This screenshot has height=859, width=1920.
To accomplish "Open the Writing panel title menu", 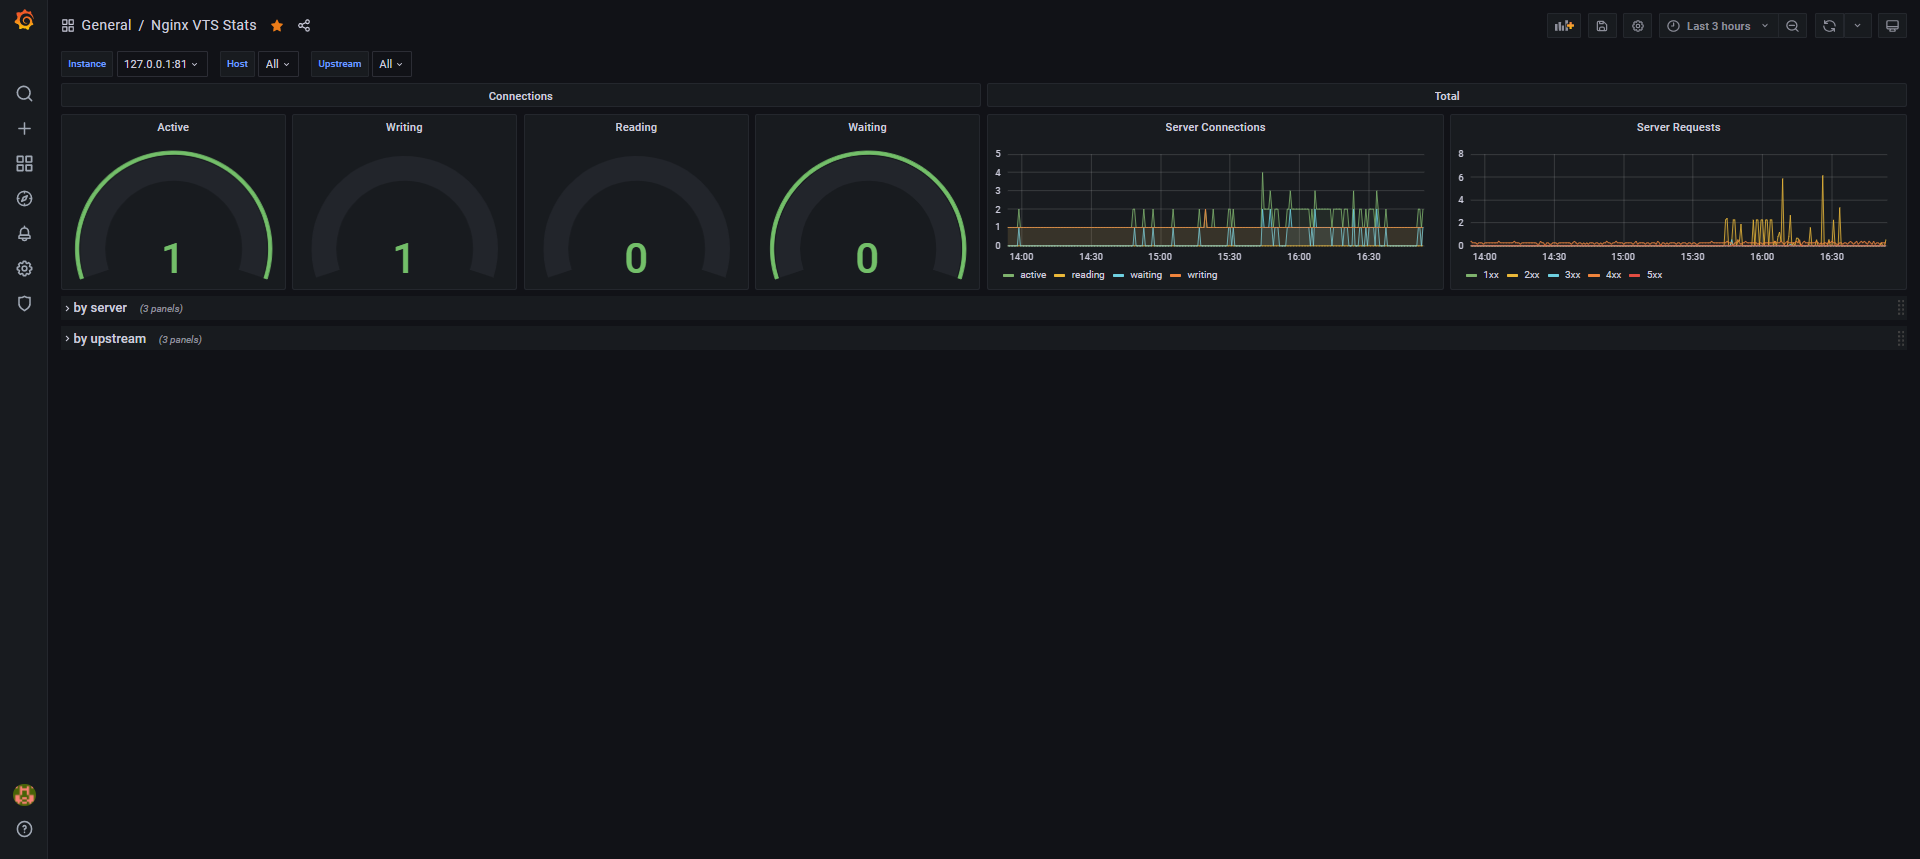I will point(404,127).
